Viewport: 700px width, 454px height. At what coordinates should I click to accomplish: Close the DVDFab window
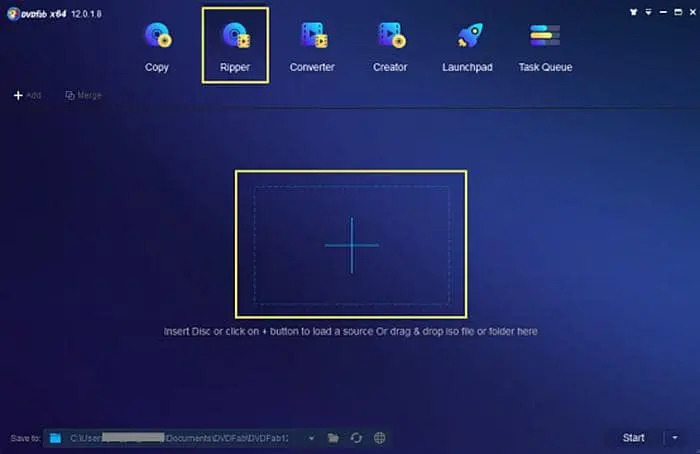[x=692, y=12]
